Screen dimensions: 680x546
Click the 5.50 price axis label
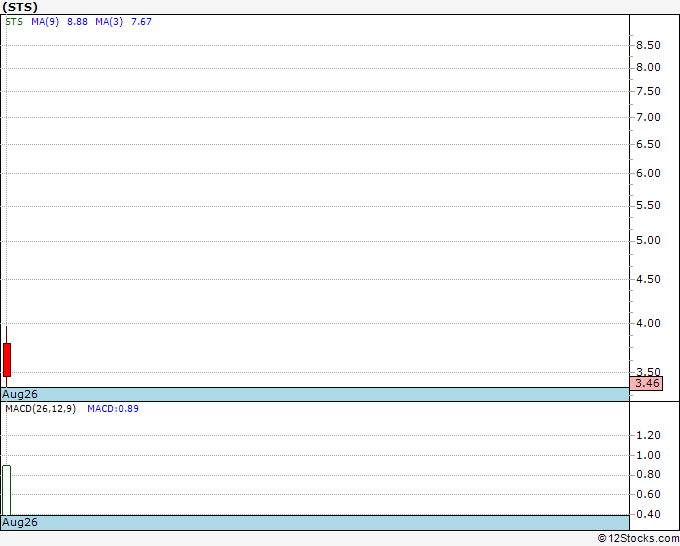tap(648, 205)
